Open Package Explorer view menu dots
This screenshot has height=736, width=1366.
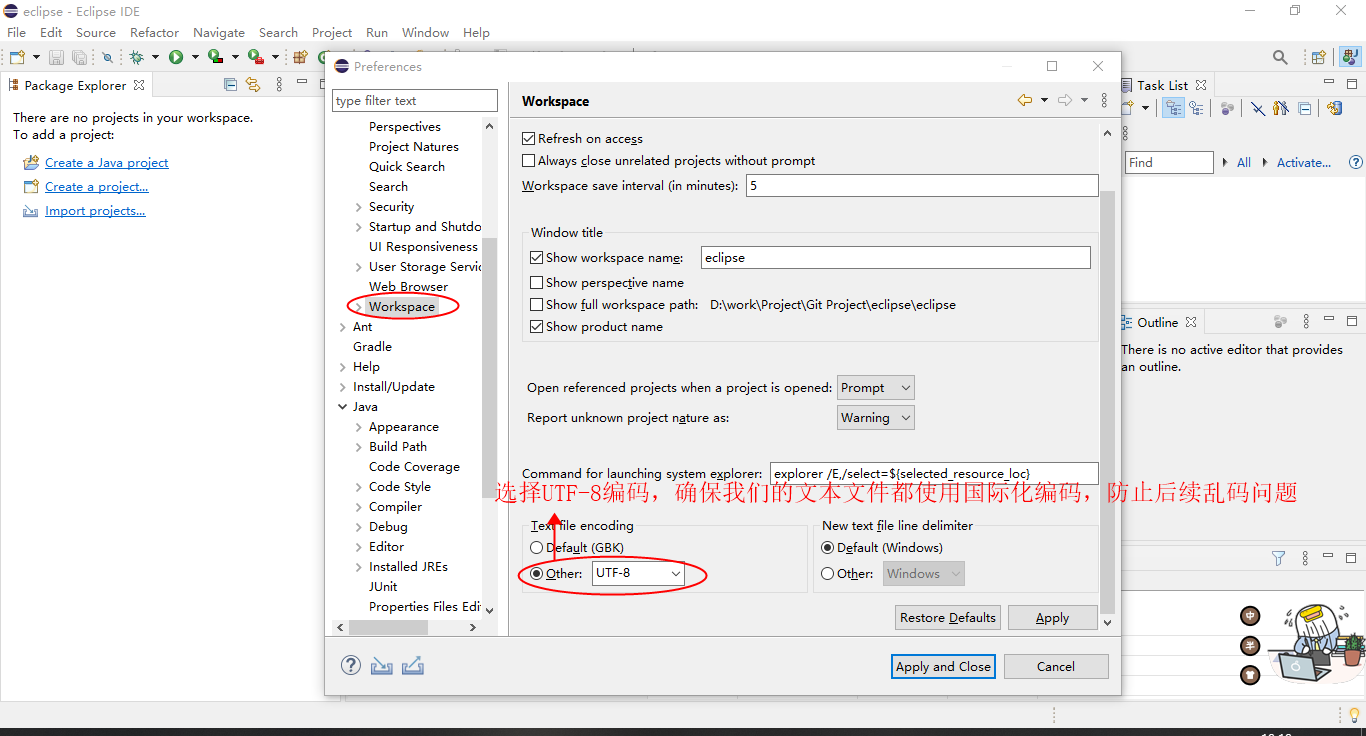click(279, 85)
